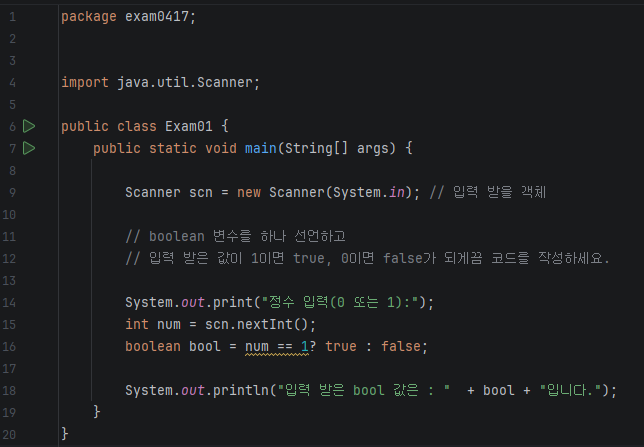
Task: Select gutter line number 4
Action: (x=13, y=83)
